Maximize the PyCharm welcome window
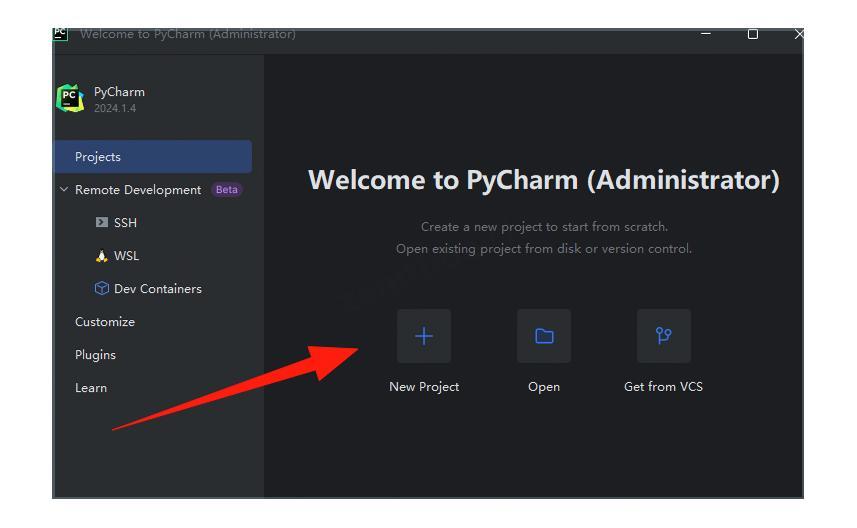Screen dimensions: 857x528 (x=753, y=34)
